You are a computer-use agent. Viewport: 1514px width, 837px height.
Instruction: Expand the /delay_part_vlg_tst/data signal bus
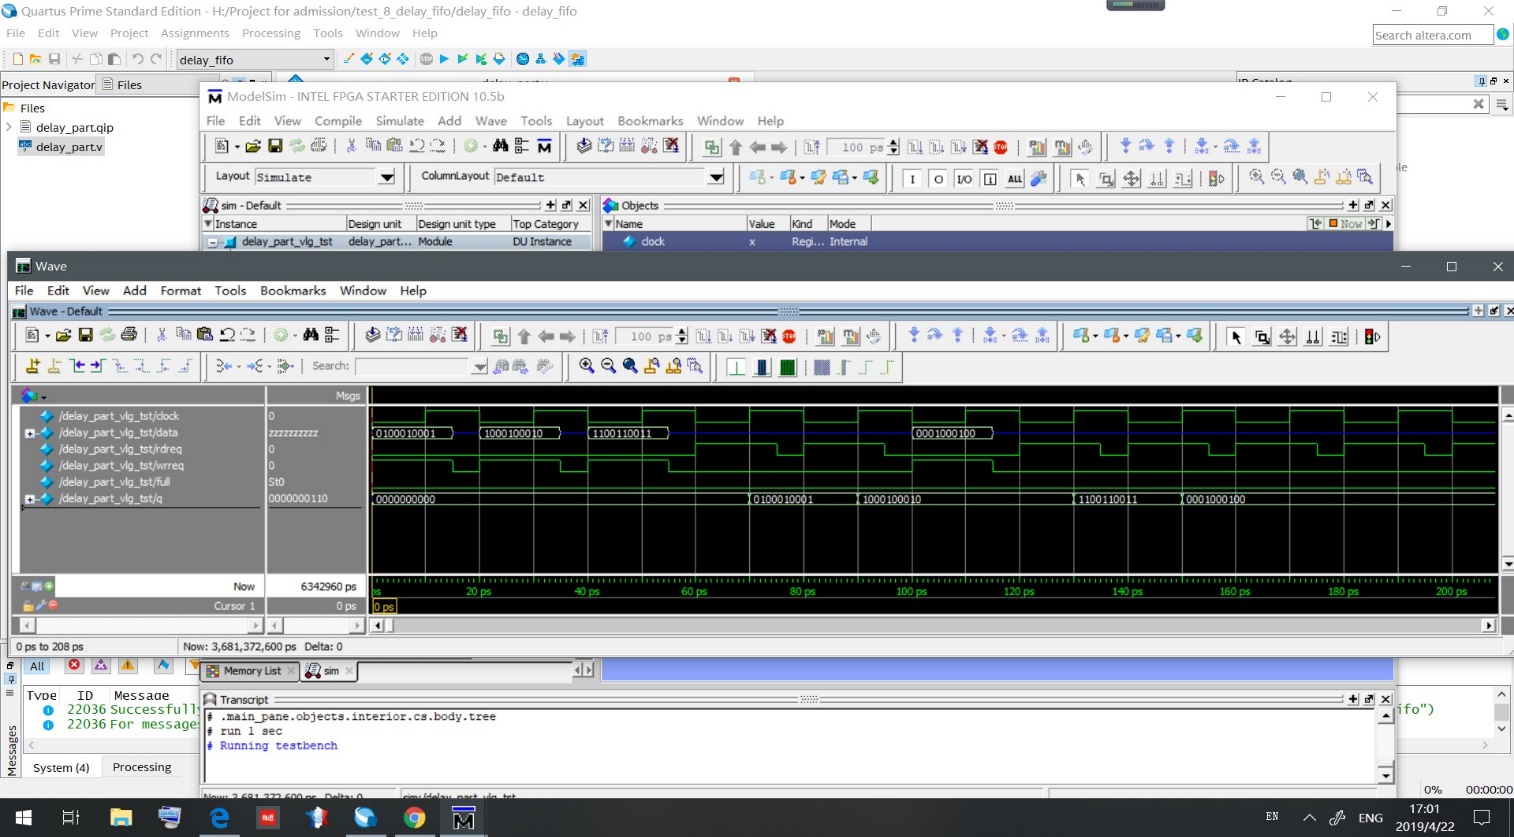30,433
